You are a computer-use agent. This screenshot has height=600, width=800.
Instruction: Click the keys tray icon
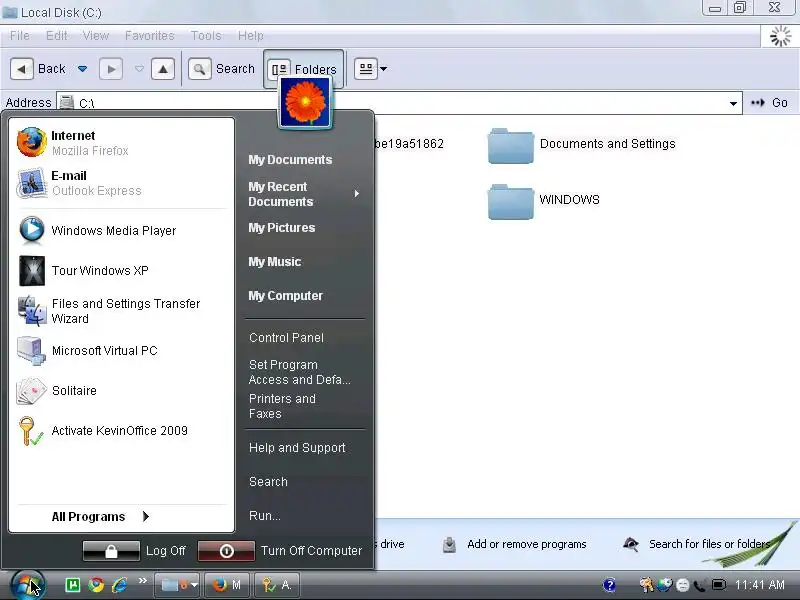(647, 585)
